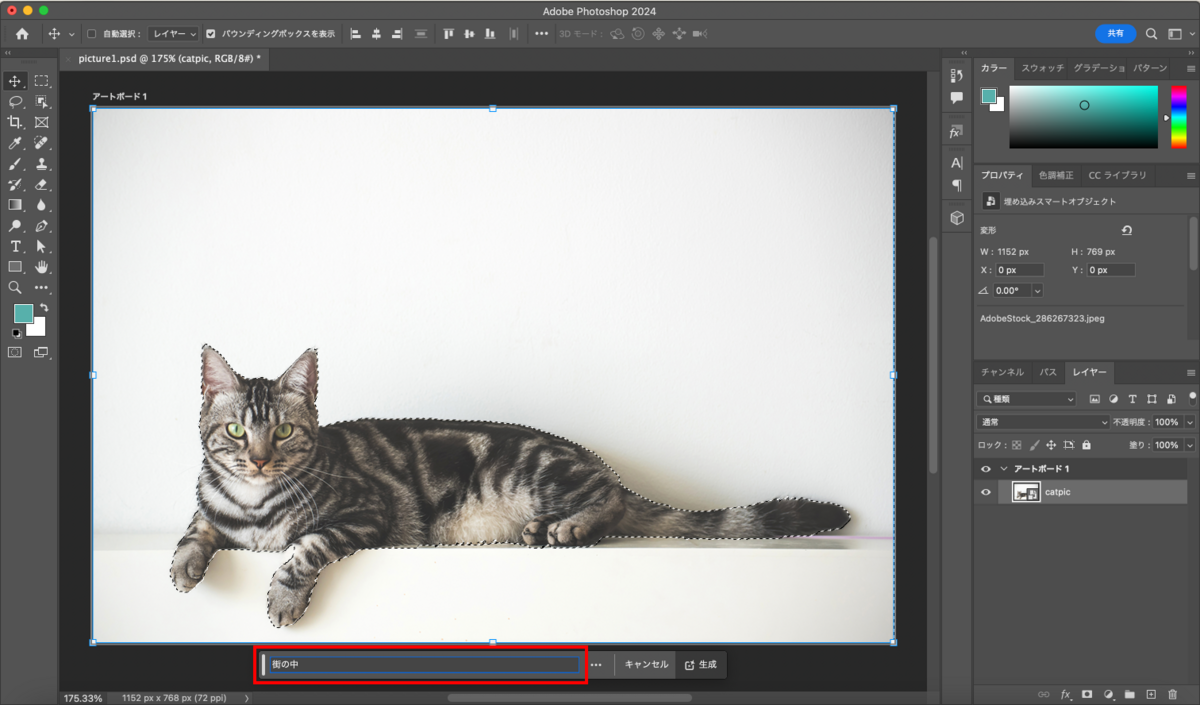Select the Move tool in the toolbox
Viewport: 1200px width, 705px height.
click(x=15, y=81)
